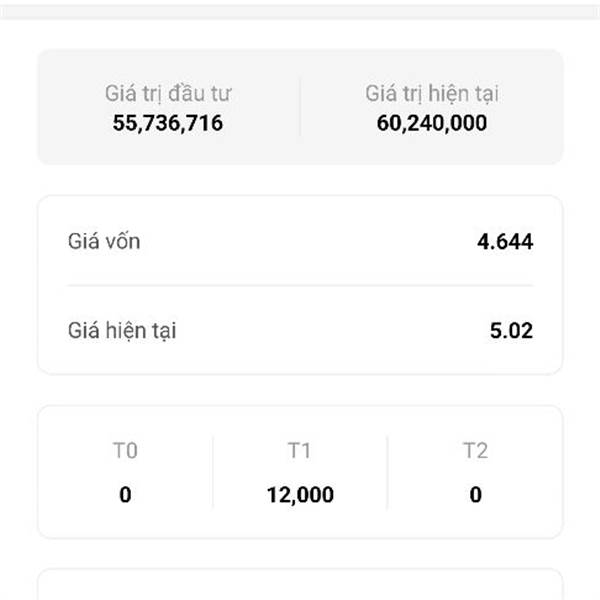This screenshot has height=600, width=600.
Task: Select the 12,000 value under T1
Action: 300,494
